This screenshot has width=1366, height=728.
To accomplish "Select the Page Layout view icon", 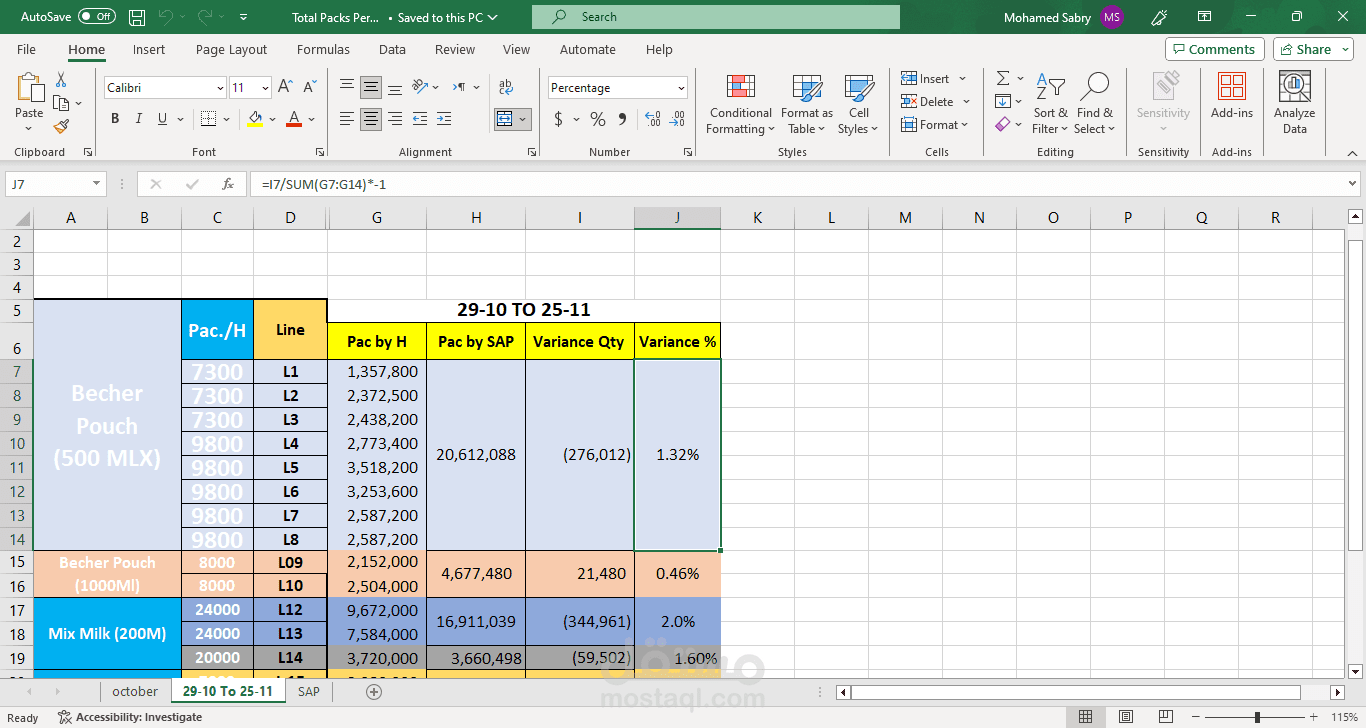I will point(1125,717).
